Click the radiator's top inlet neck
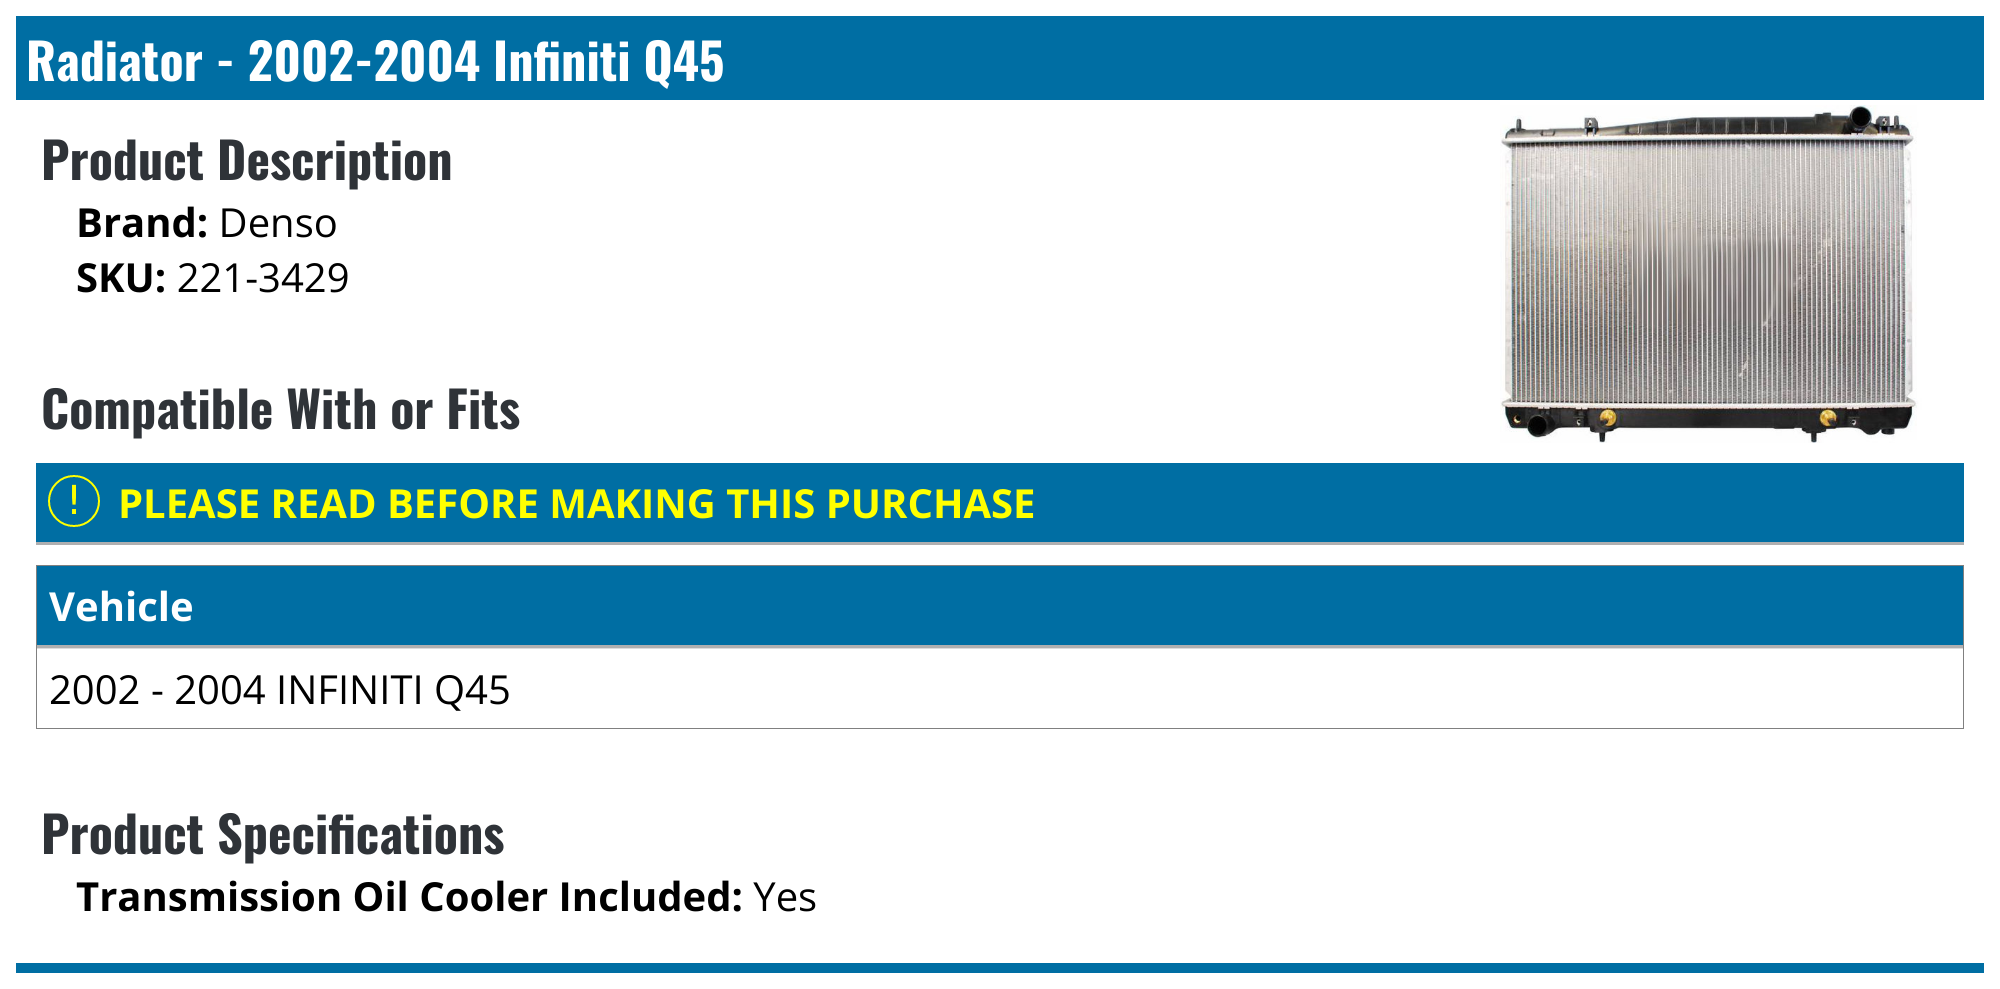The height and width of the screenshot is (989, 2000). [x=1860, y=117]
